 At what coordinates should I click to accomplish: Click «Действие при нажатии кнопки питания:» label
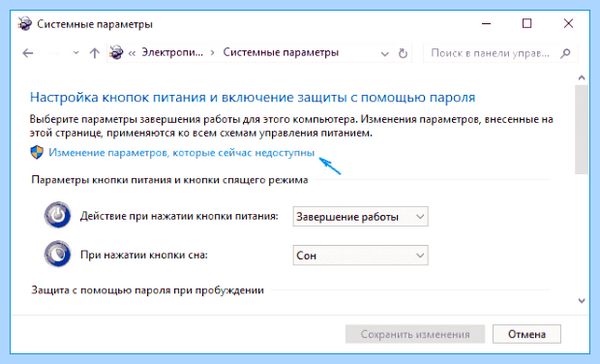pyautogui.click(x=179, y=216)
